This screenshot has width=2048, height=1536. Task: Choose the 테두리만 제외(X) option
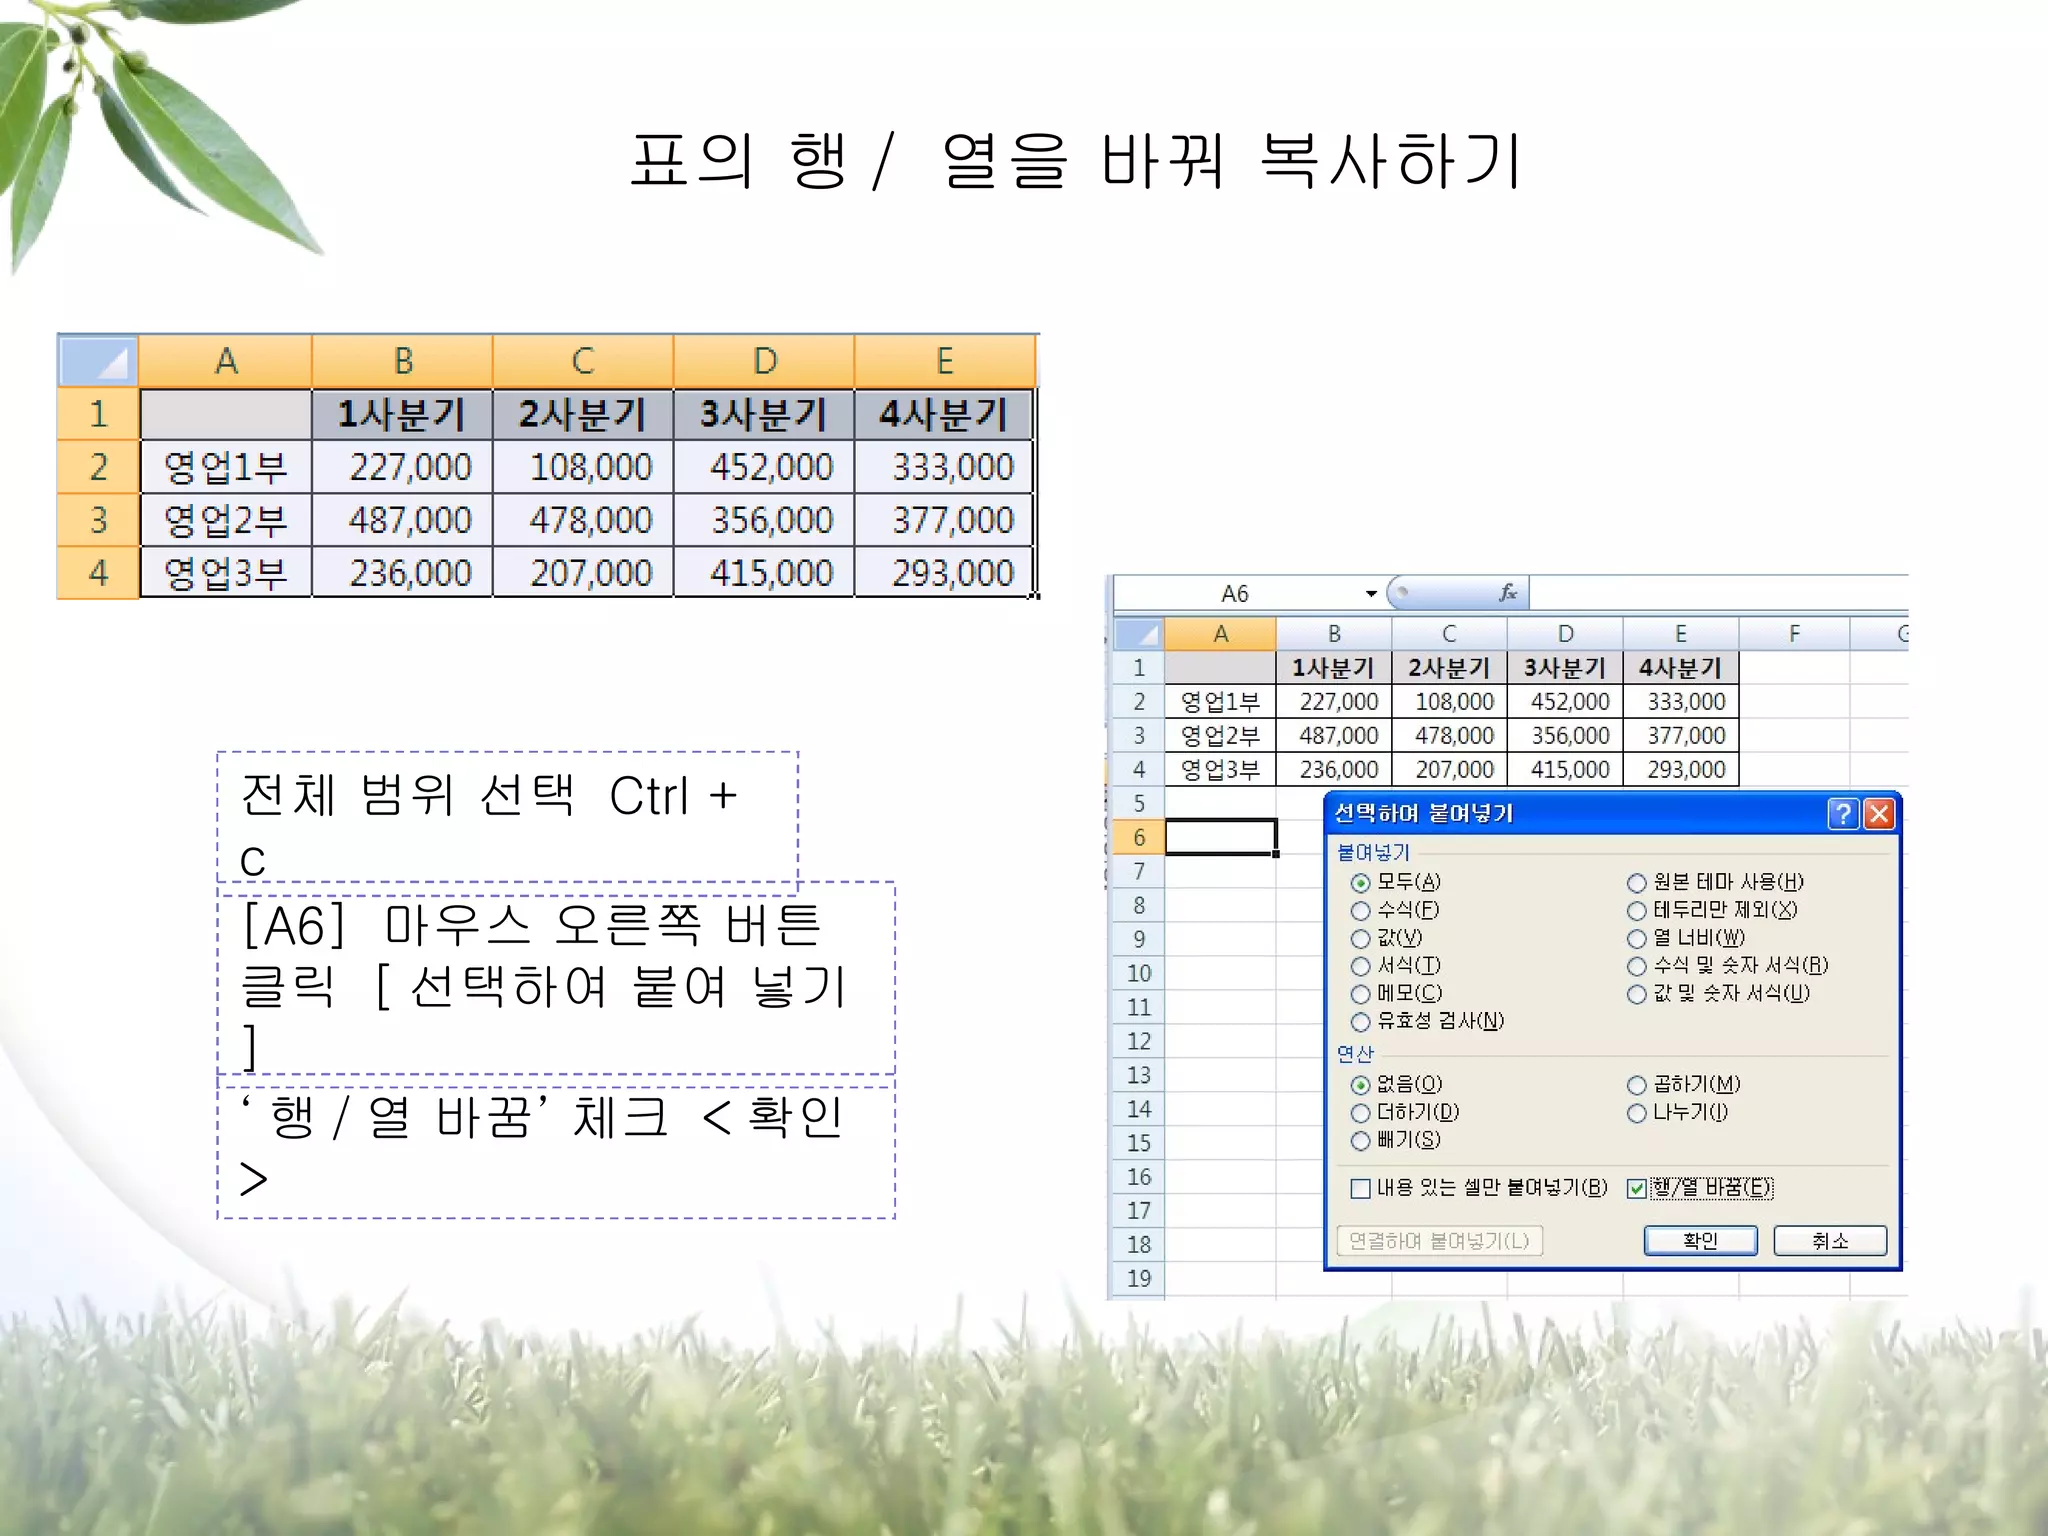(x=1637, y=910)
